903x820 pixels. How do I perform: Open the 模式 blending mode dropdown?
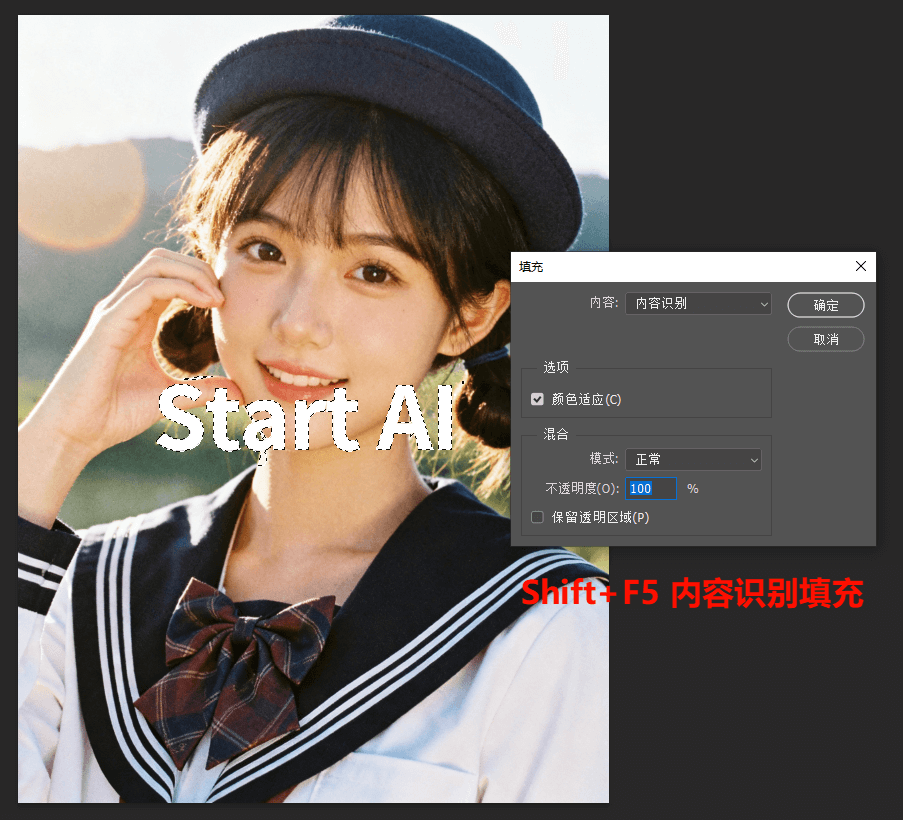coord(693,459)
